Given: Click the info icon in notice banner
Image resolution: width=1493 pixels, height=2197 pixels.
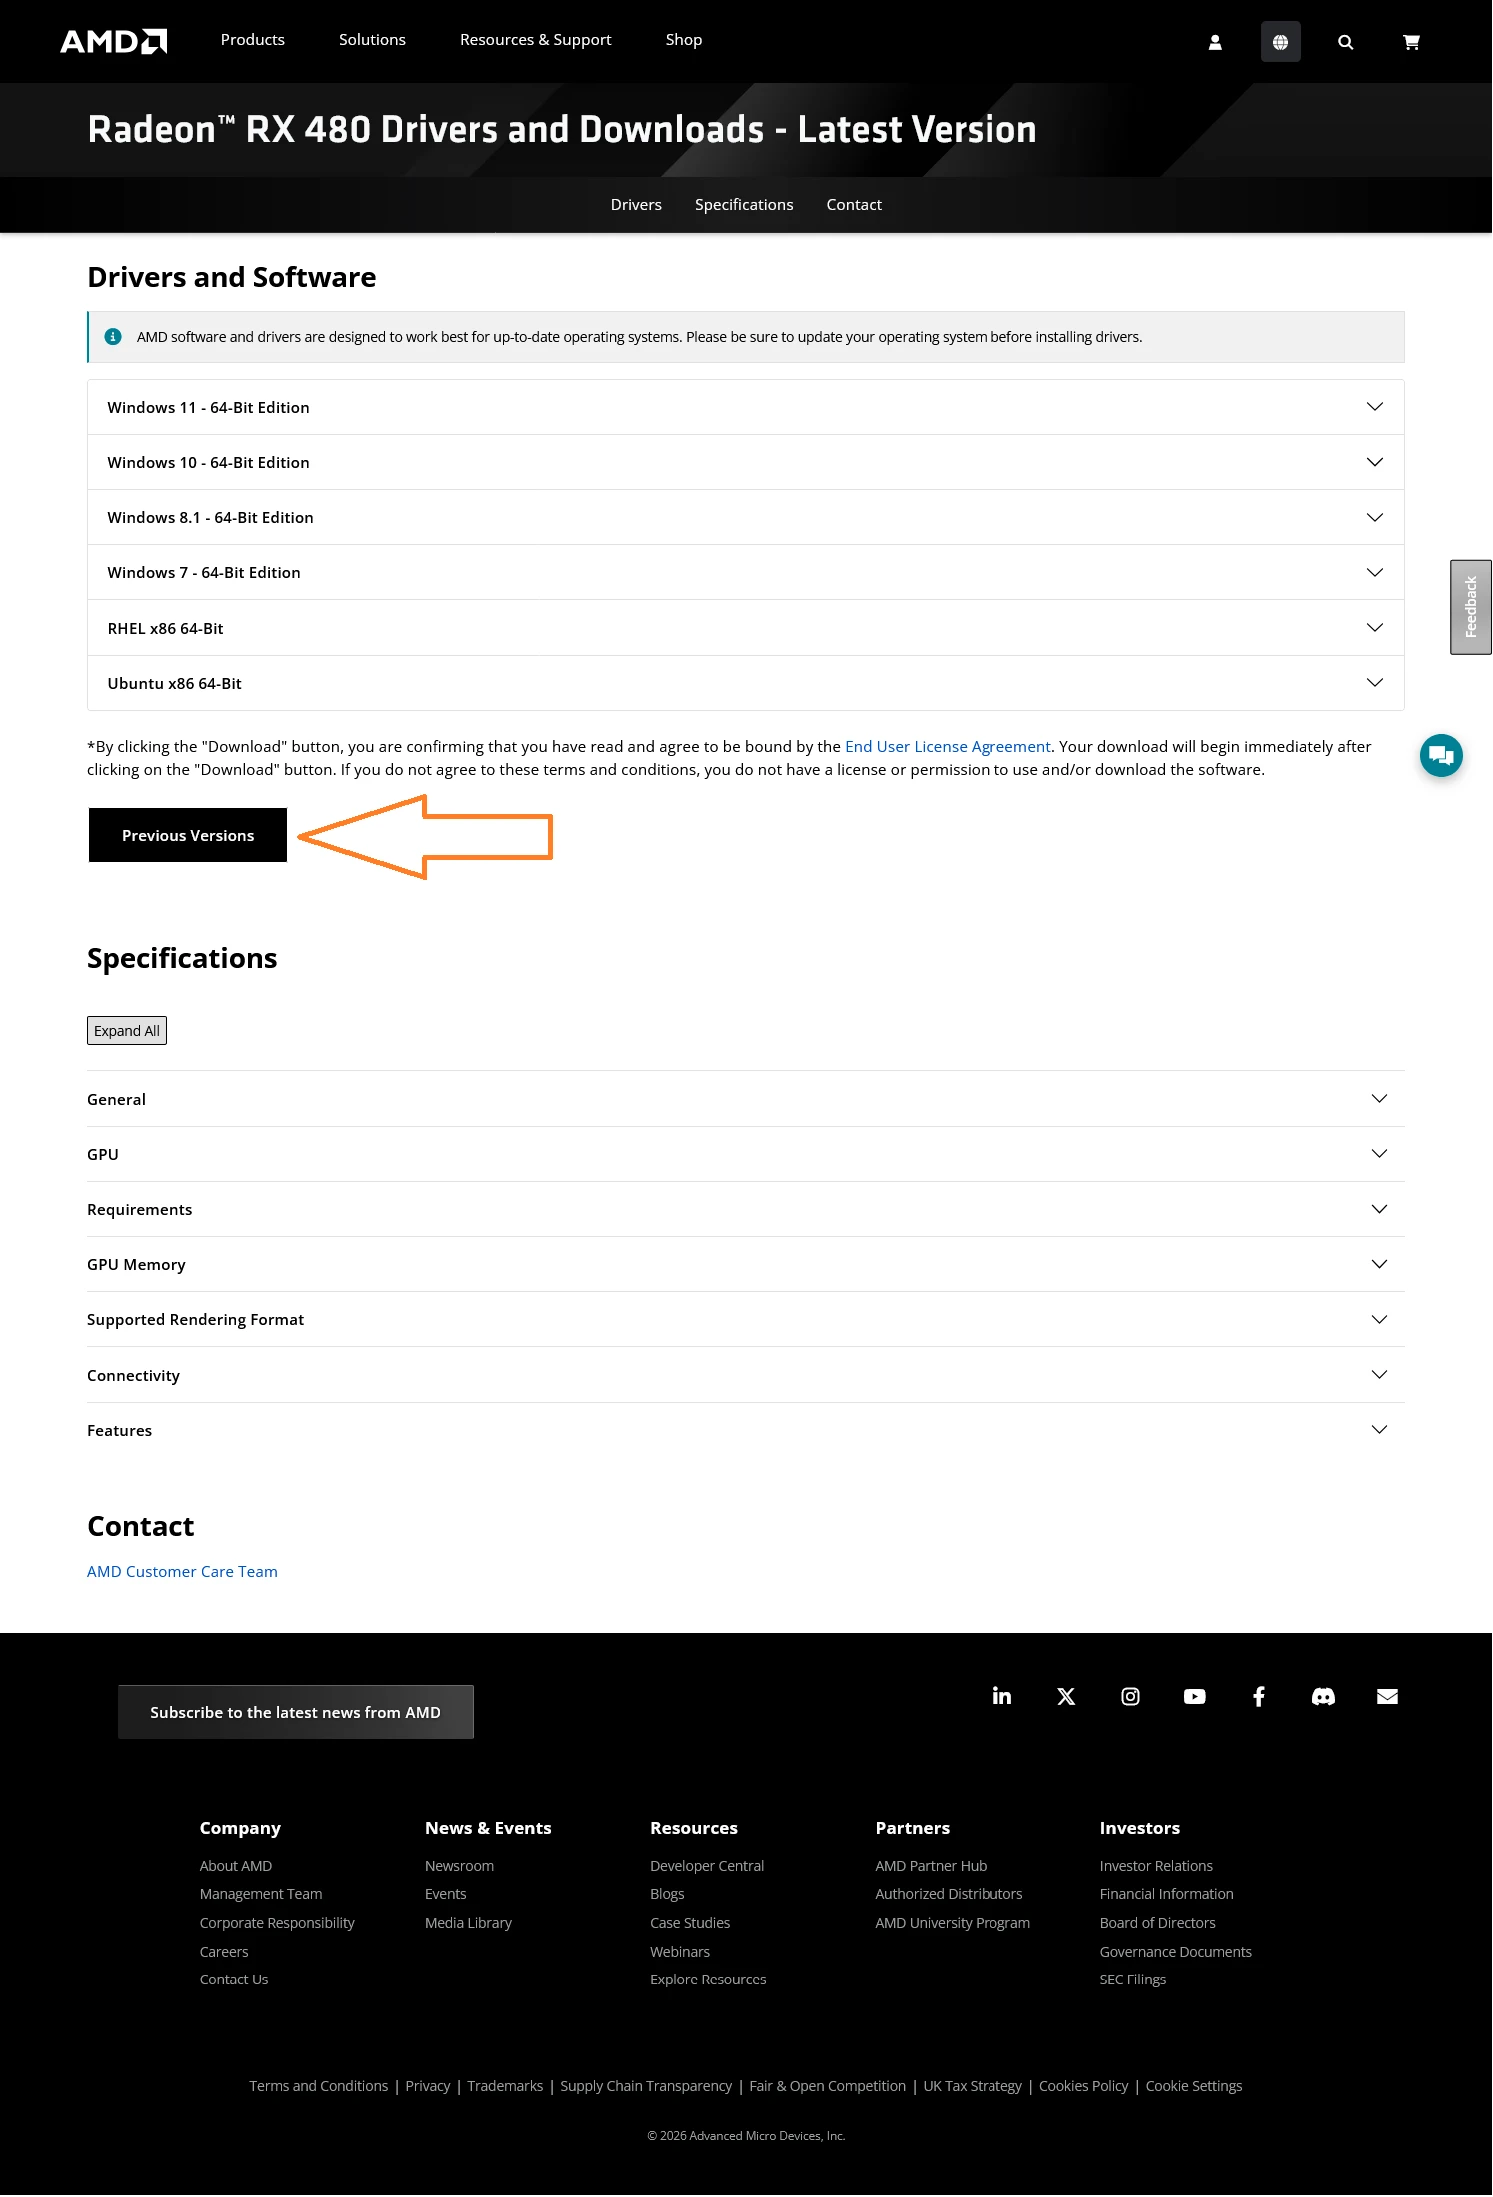Looking at the screenshot, I should point(113,337).
